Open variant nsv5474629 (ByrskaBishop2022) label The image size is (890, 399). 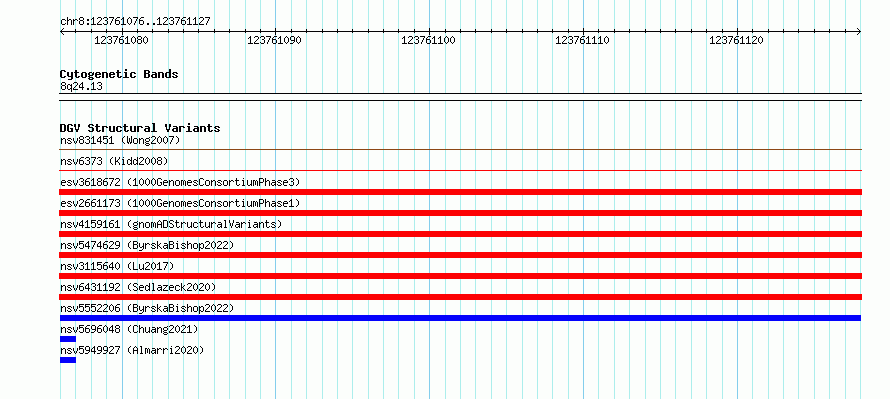(147, 245)
